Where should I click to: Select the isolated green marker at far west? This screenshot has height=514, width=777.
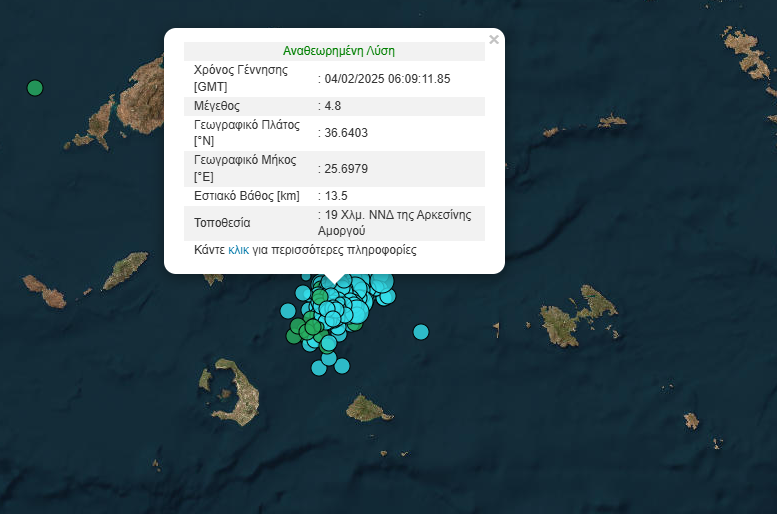tap(35, 88)
